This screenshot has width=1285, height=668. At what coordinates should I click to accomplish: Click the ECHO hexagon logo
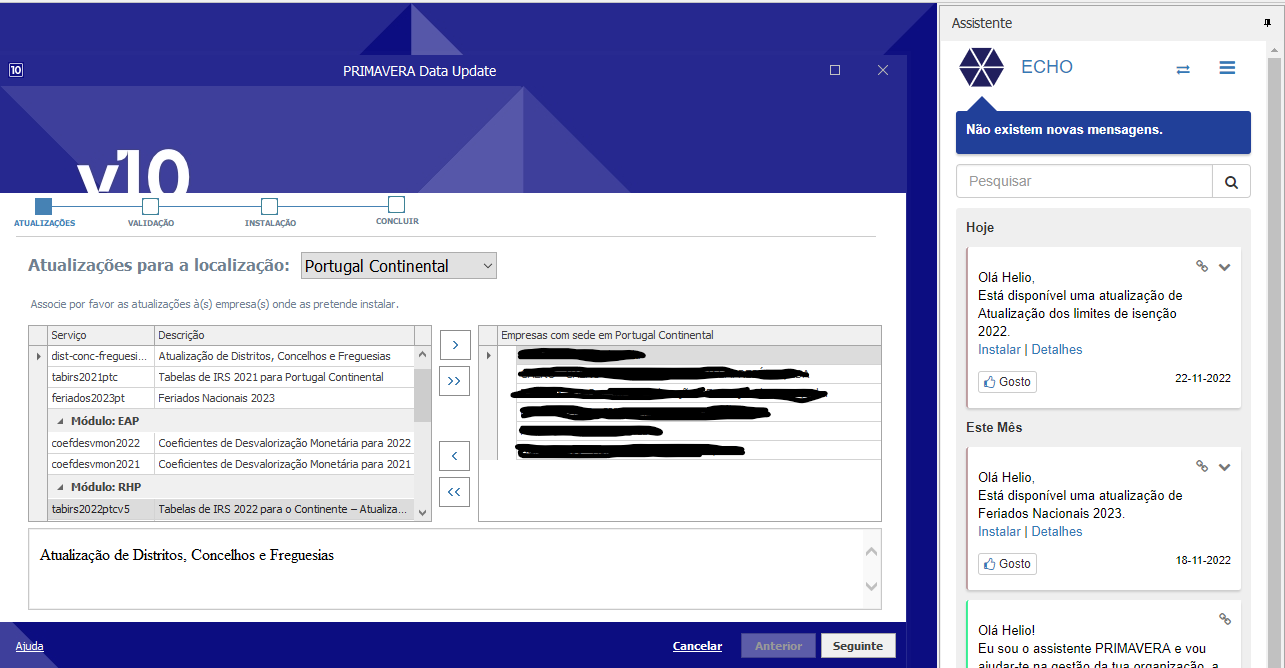pos(981,67)
